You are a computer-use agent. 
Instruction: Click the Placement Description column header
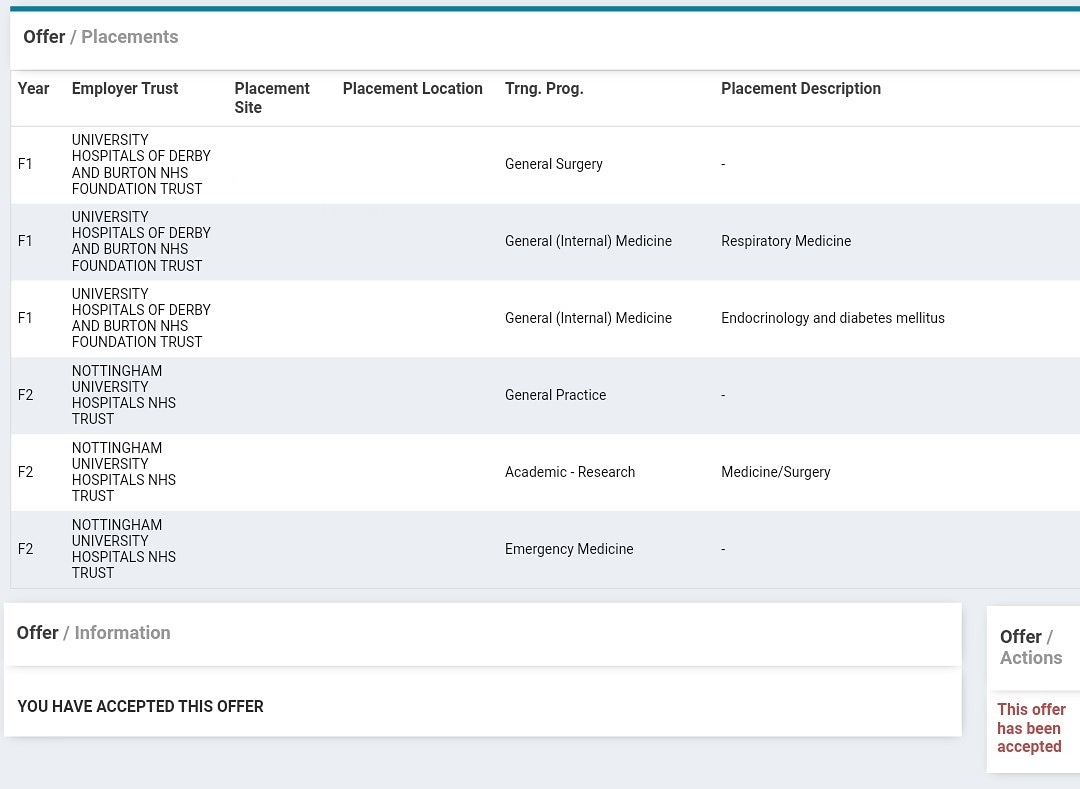801,88
